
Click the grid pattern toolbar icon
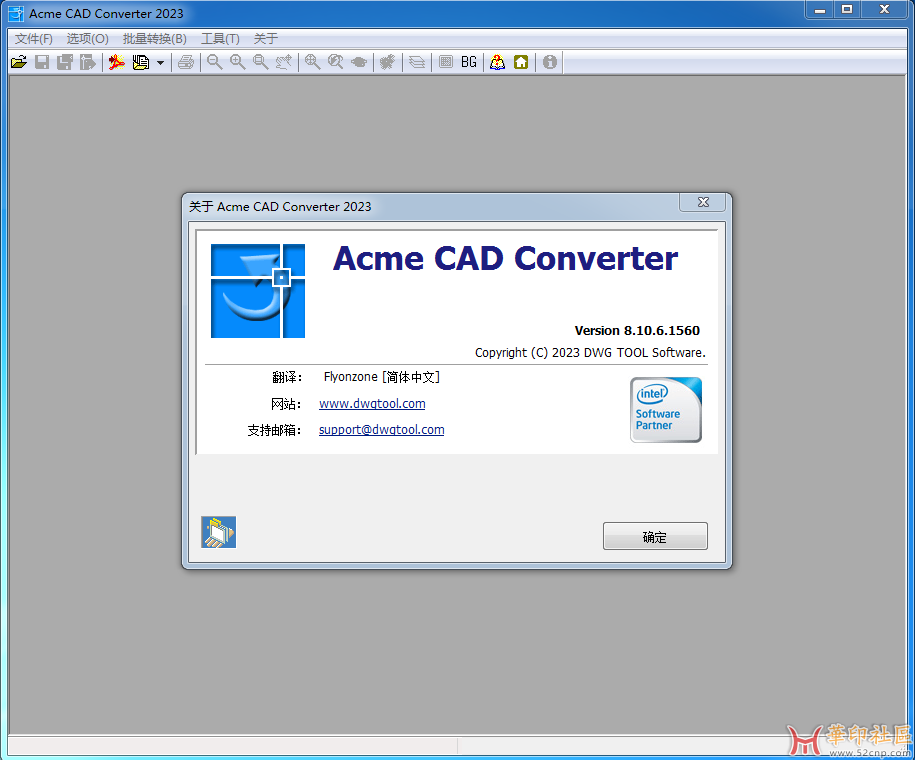click(446, 62)
